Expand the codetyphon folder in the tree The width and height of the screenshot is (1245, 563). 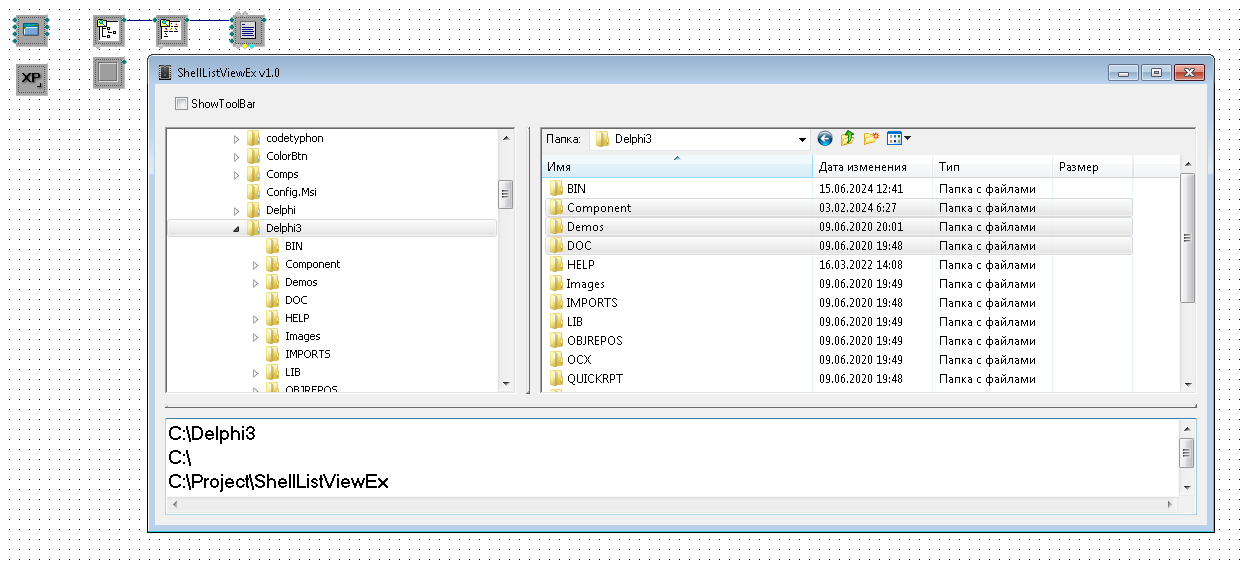click(x=237, y=139)
